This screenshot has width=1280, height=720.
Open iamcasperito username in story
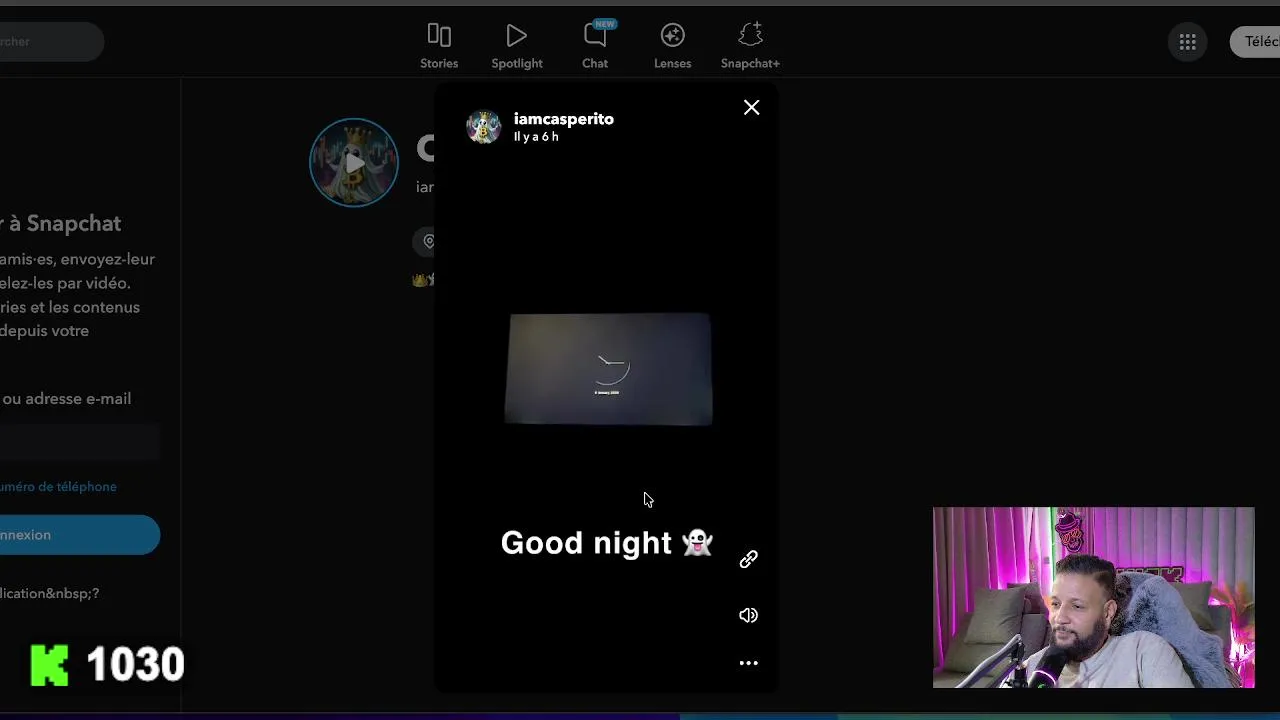pyautogui.click(x=564, y=119)
